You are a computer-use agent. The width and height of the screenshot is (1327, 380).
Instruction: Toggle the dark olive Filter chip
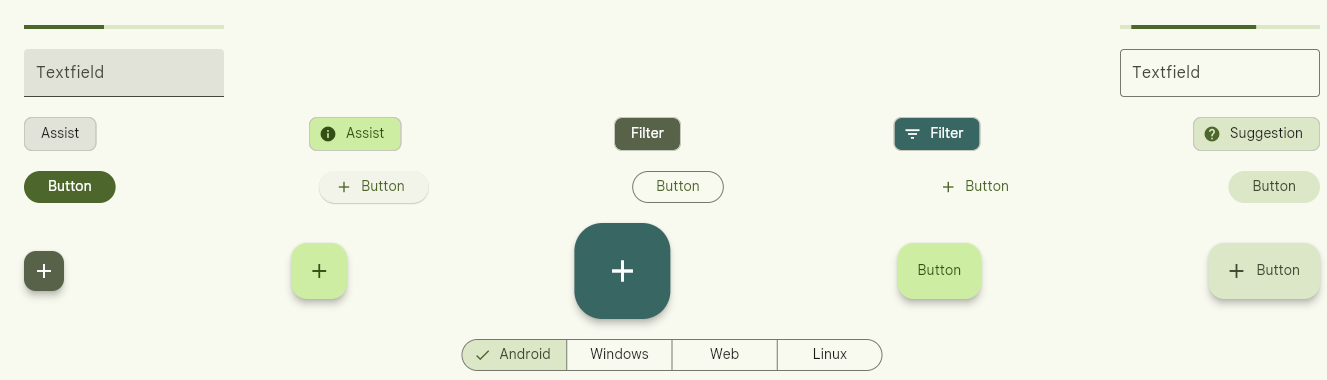(647, 134)
